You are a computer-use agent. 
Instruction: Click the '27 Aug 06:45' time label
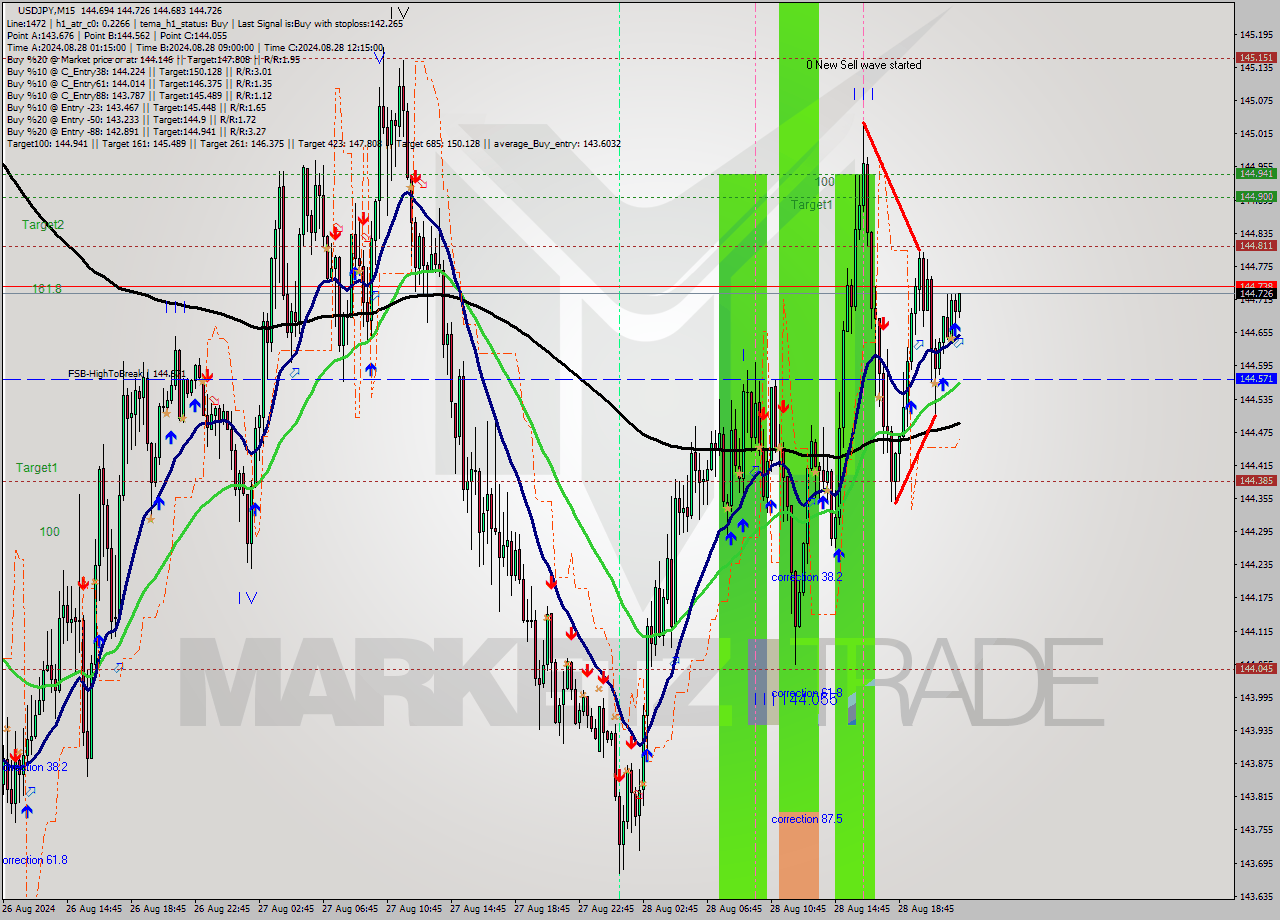(350, 909)
